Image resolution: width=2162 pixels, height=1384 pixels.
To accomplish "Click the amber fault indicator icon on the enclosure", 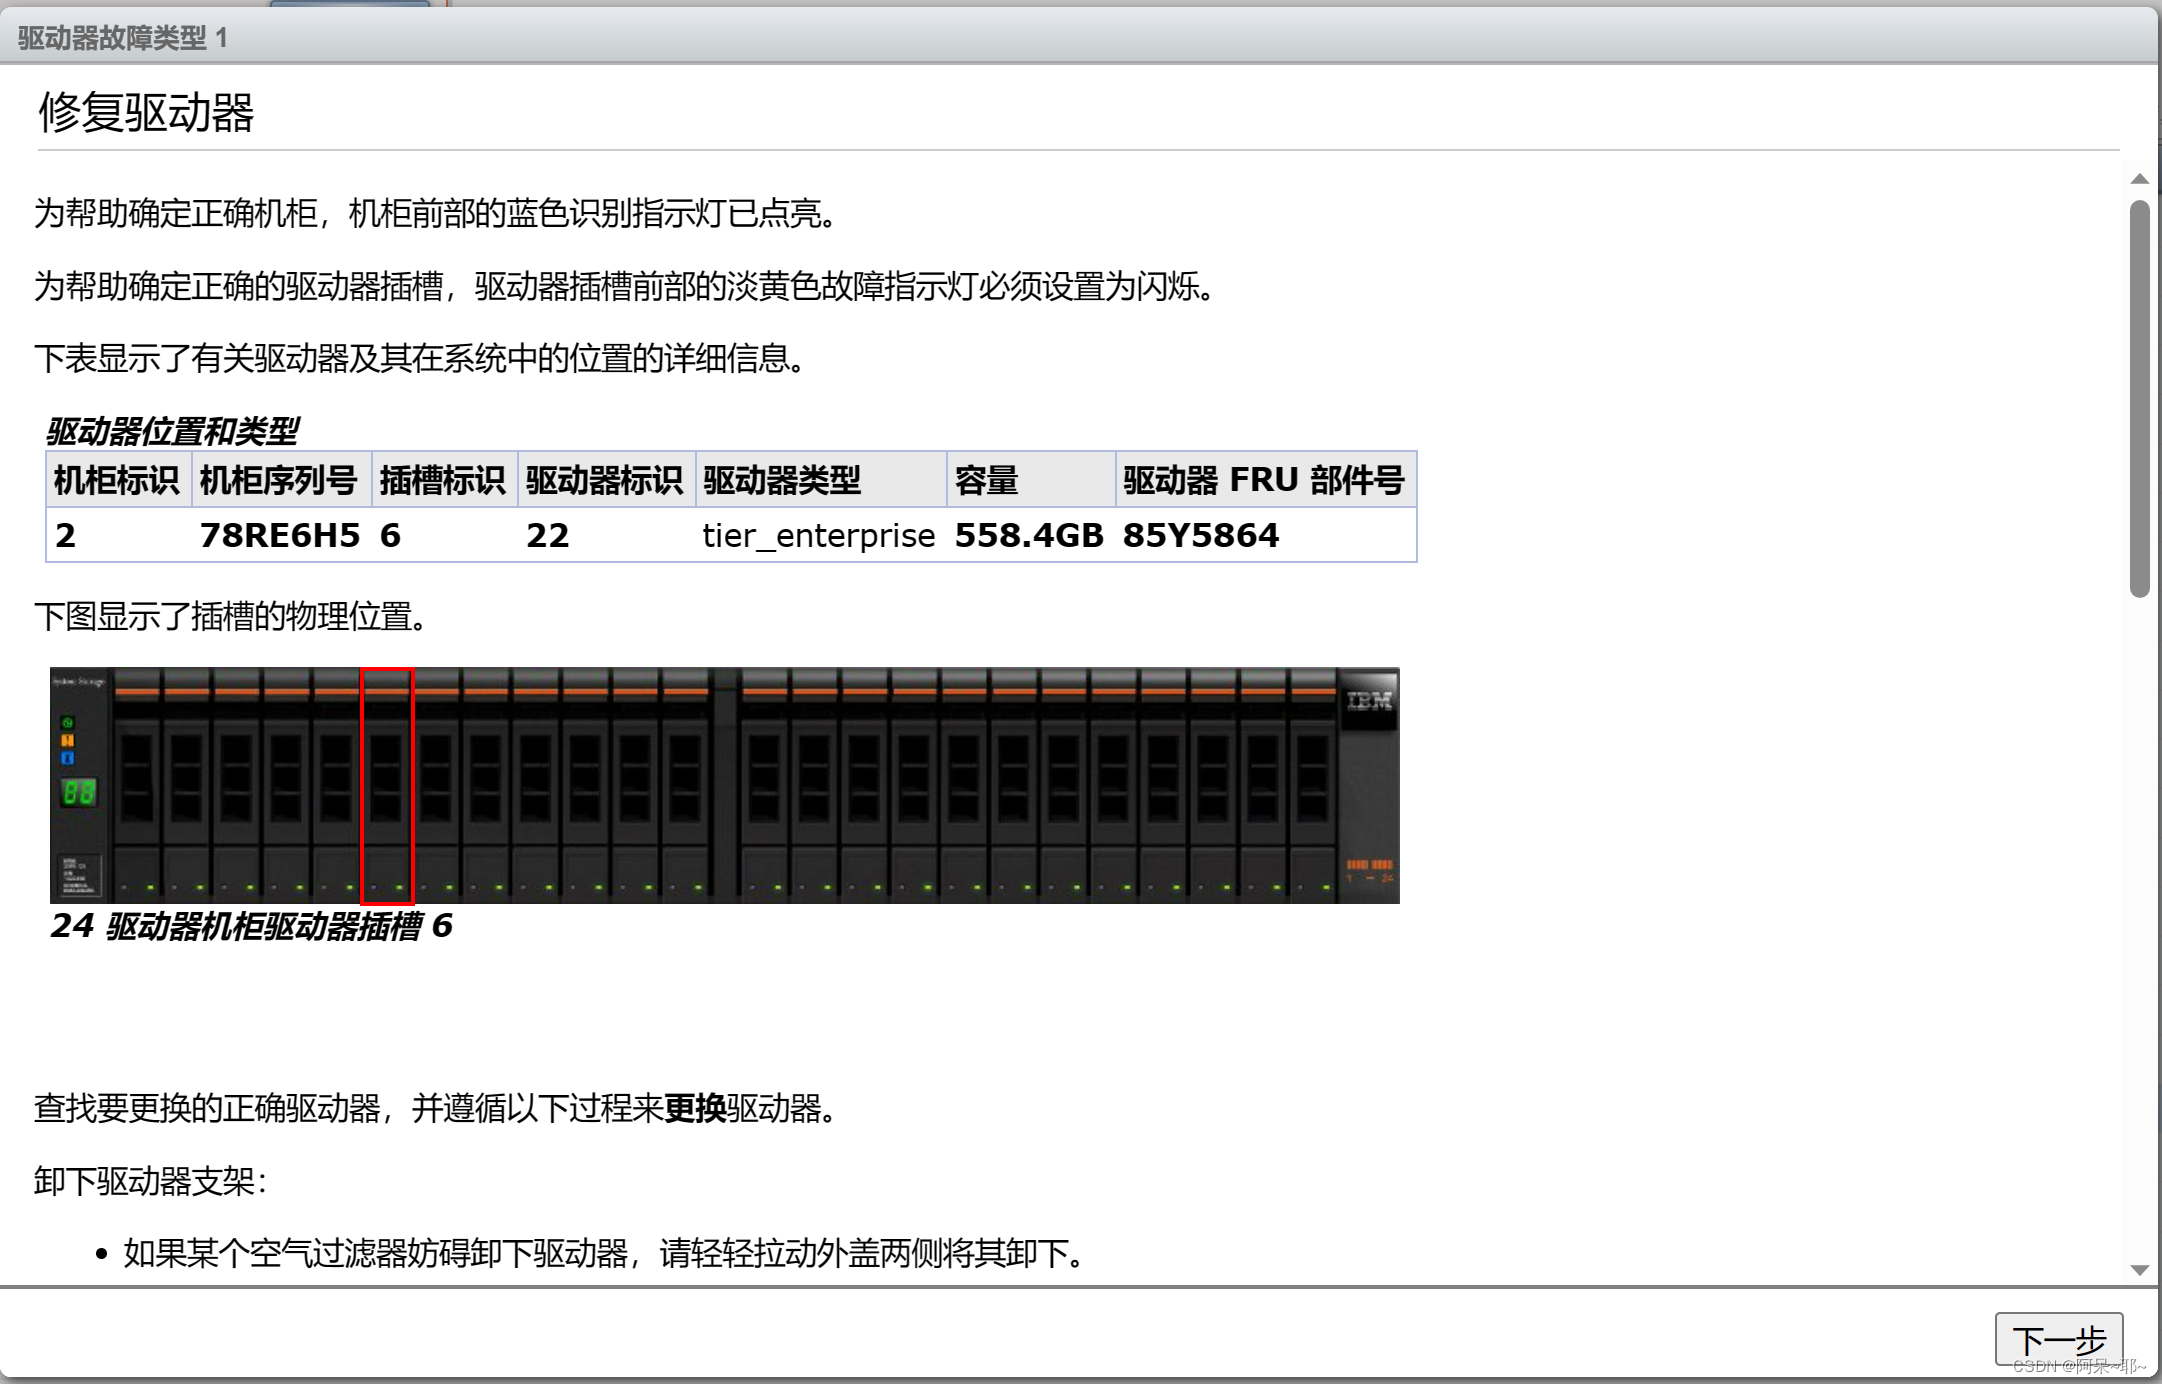I will tap(68, 742).
